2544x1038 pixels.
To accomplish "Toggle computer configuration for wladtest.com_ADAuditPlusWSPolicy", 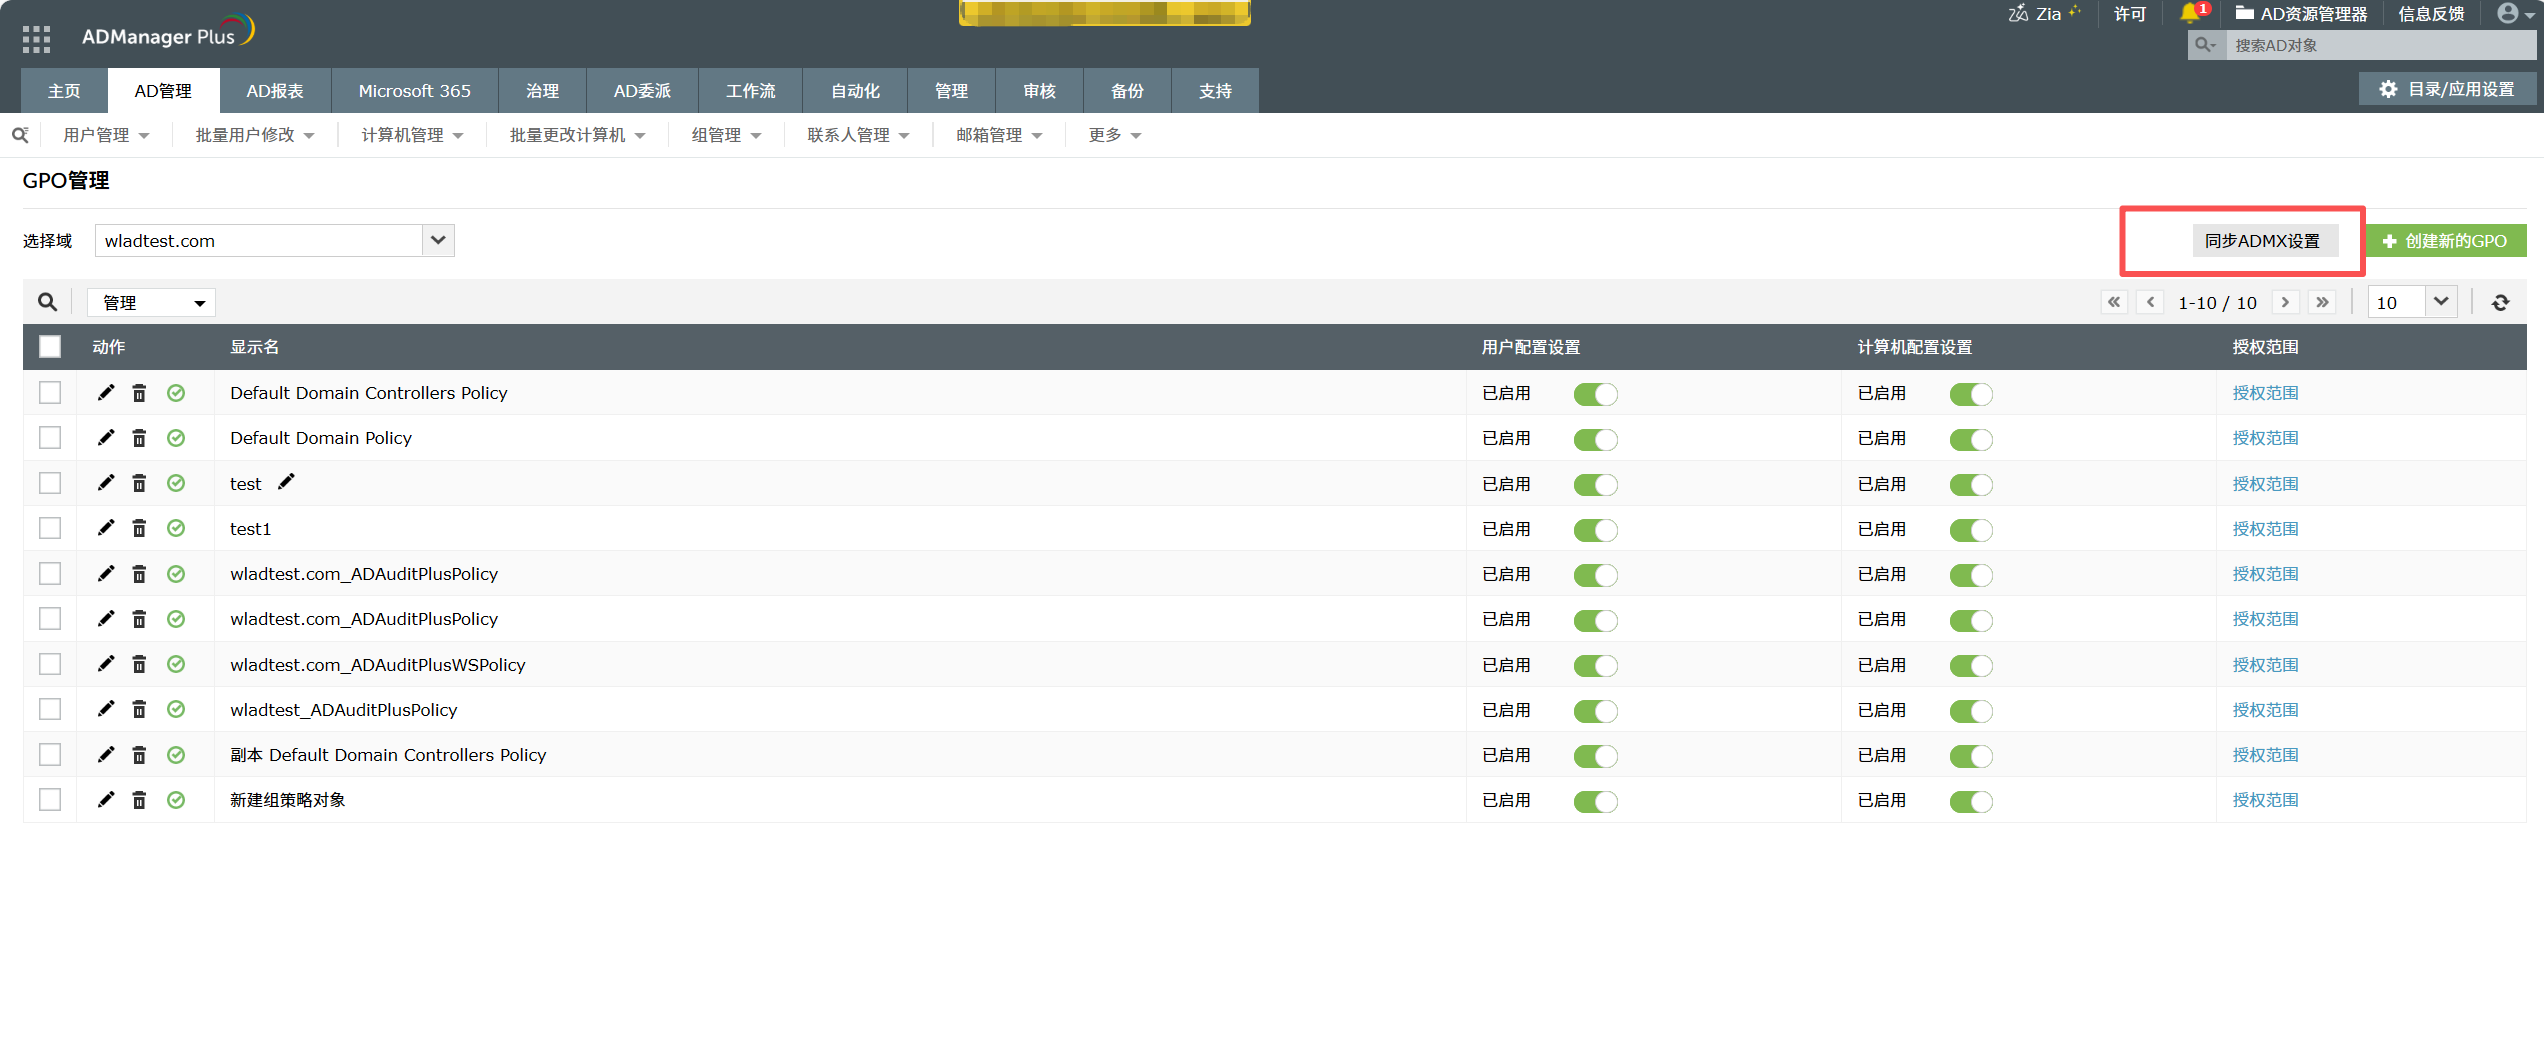I will tap(1971, 666).
